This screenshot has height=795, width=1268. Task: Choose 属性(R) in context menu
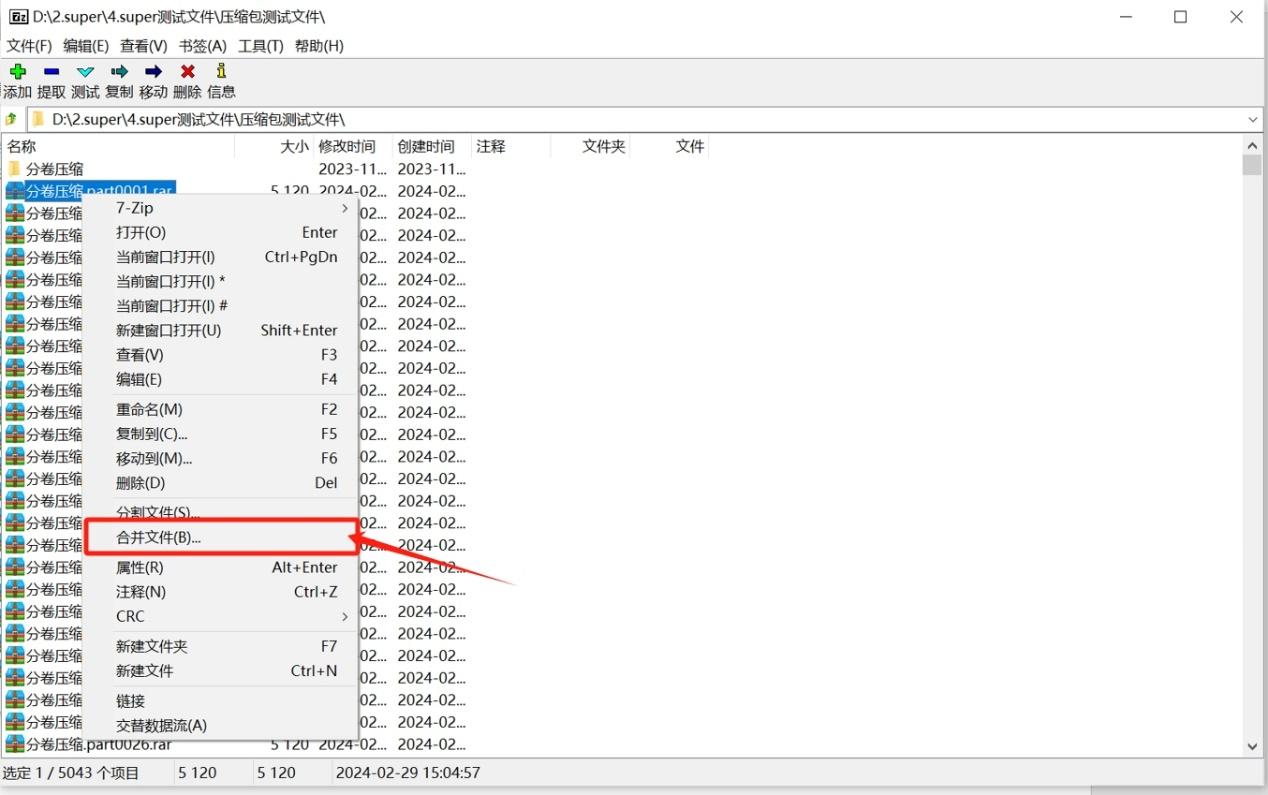coord(221,567)
